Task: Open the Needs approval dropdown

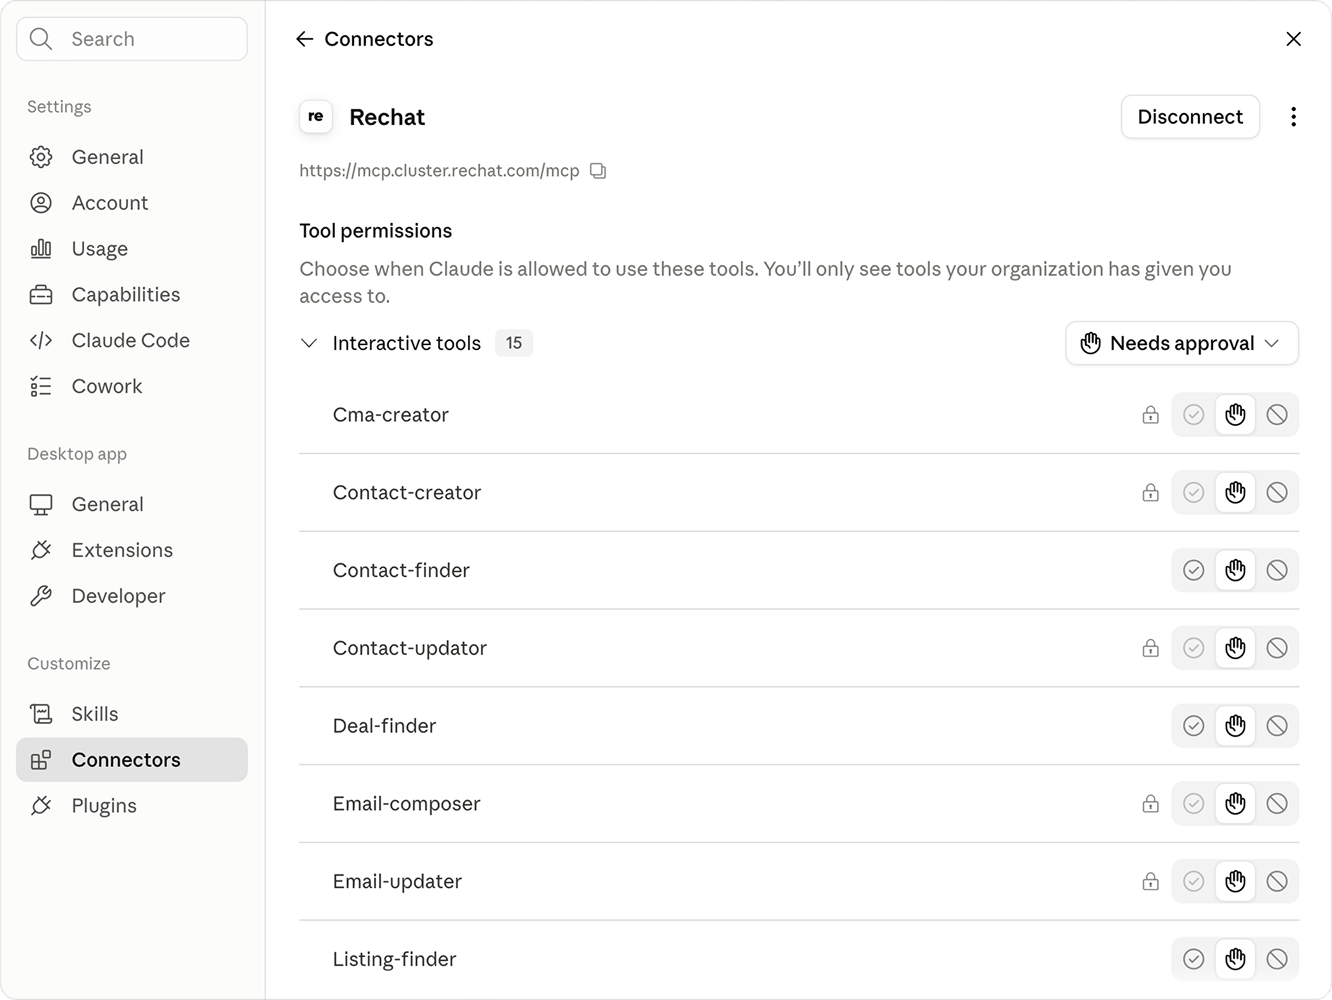Action: [x=1182, y=343]
